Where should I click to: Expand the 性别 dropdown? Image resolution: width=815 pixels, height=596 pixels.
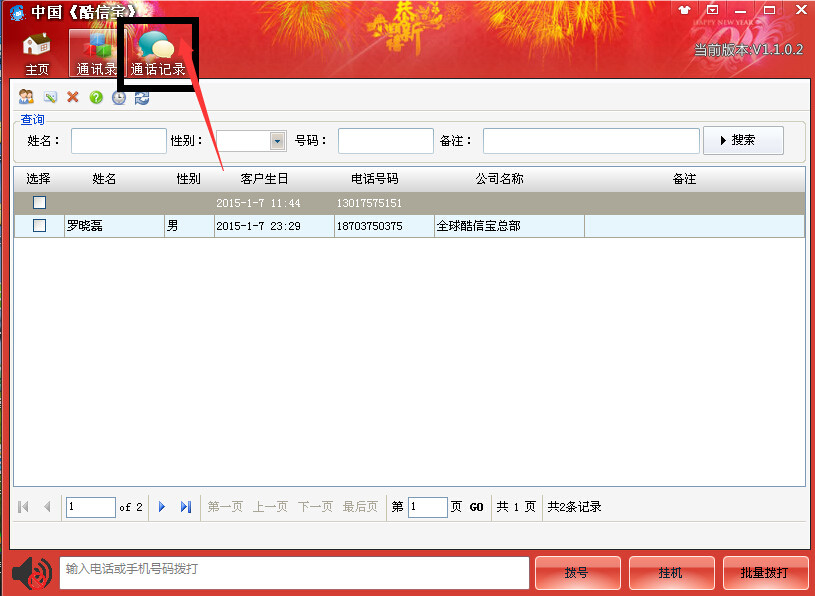[x=278, y=141]
